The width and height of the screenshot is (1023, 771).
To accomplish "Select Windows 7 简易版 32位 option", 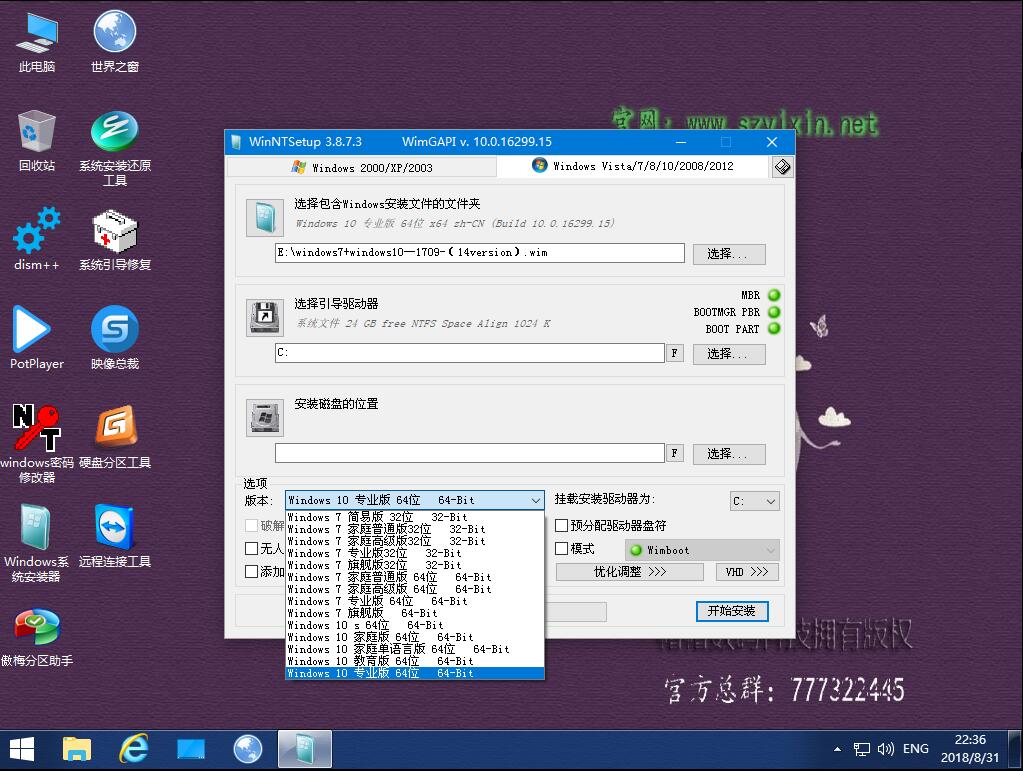I will click(x=415, y=517).
